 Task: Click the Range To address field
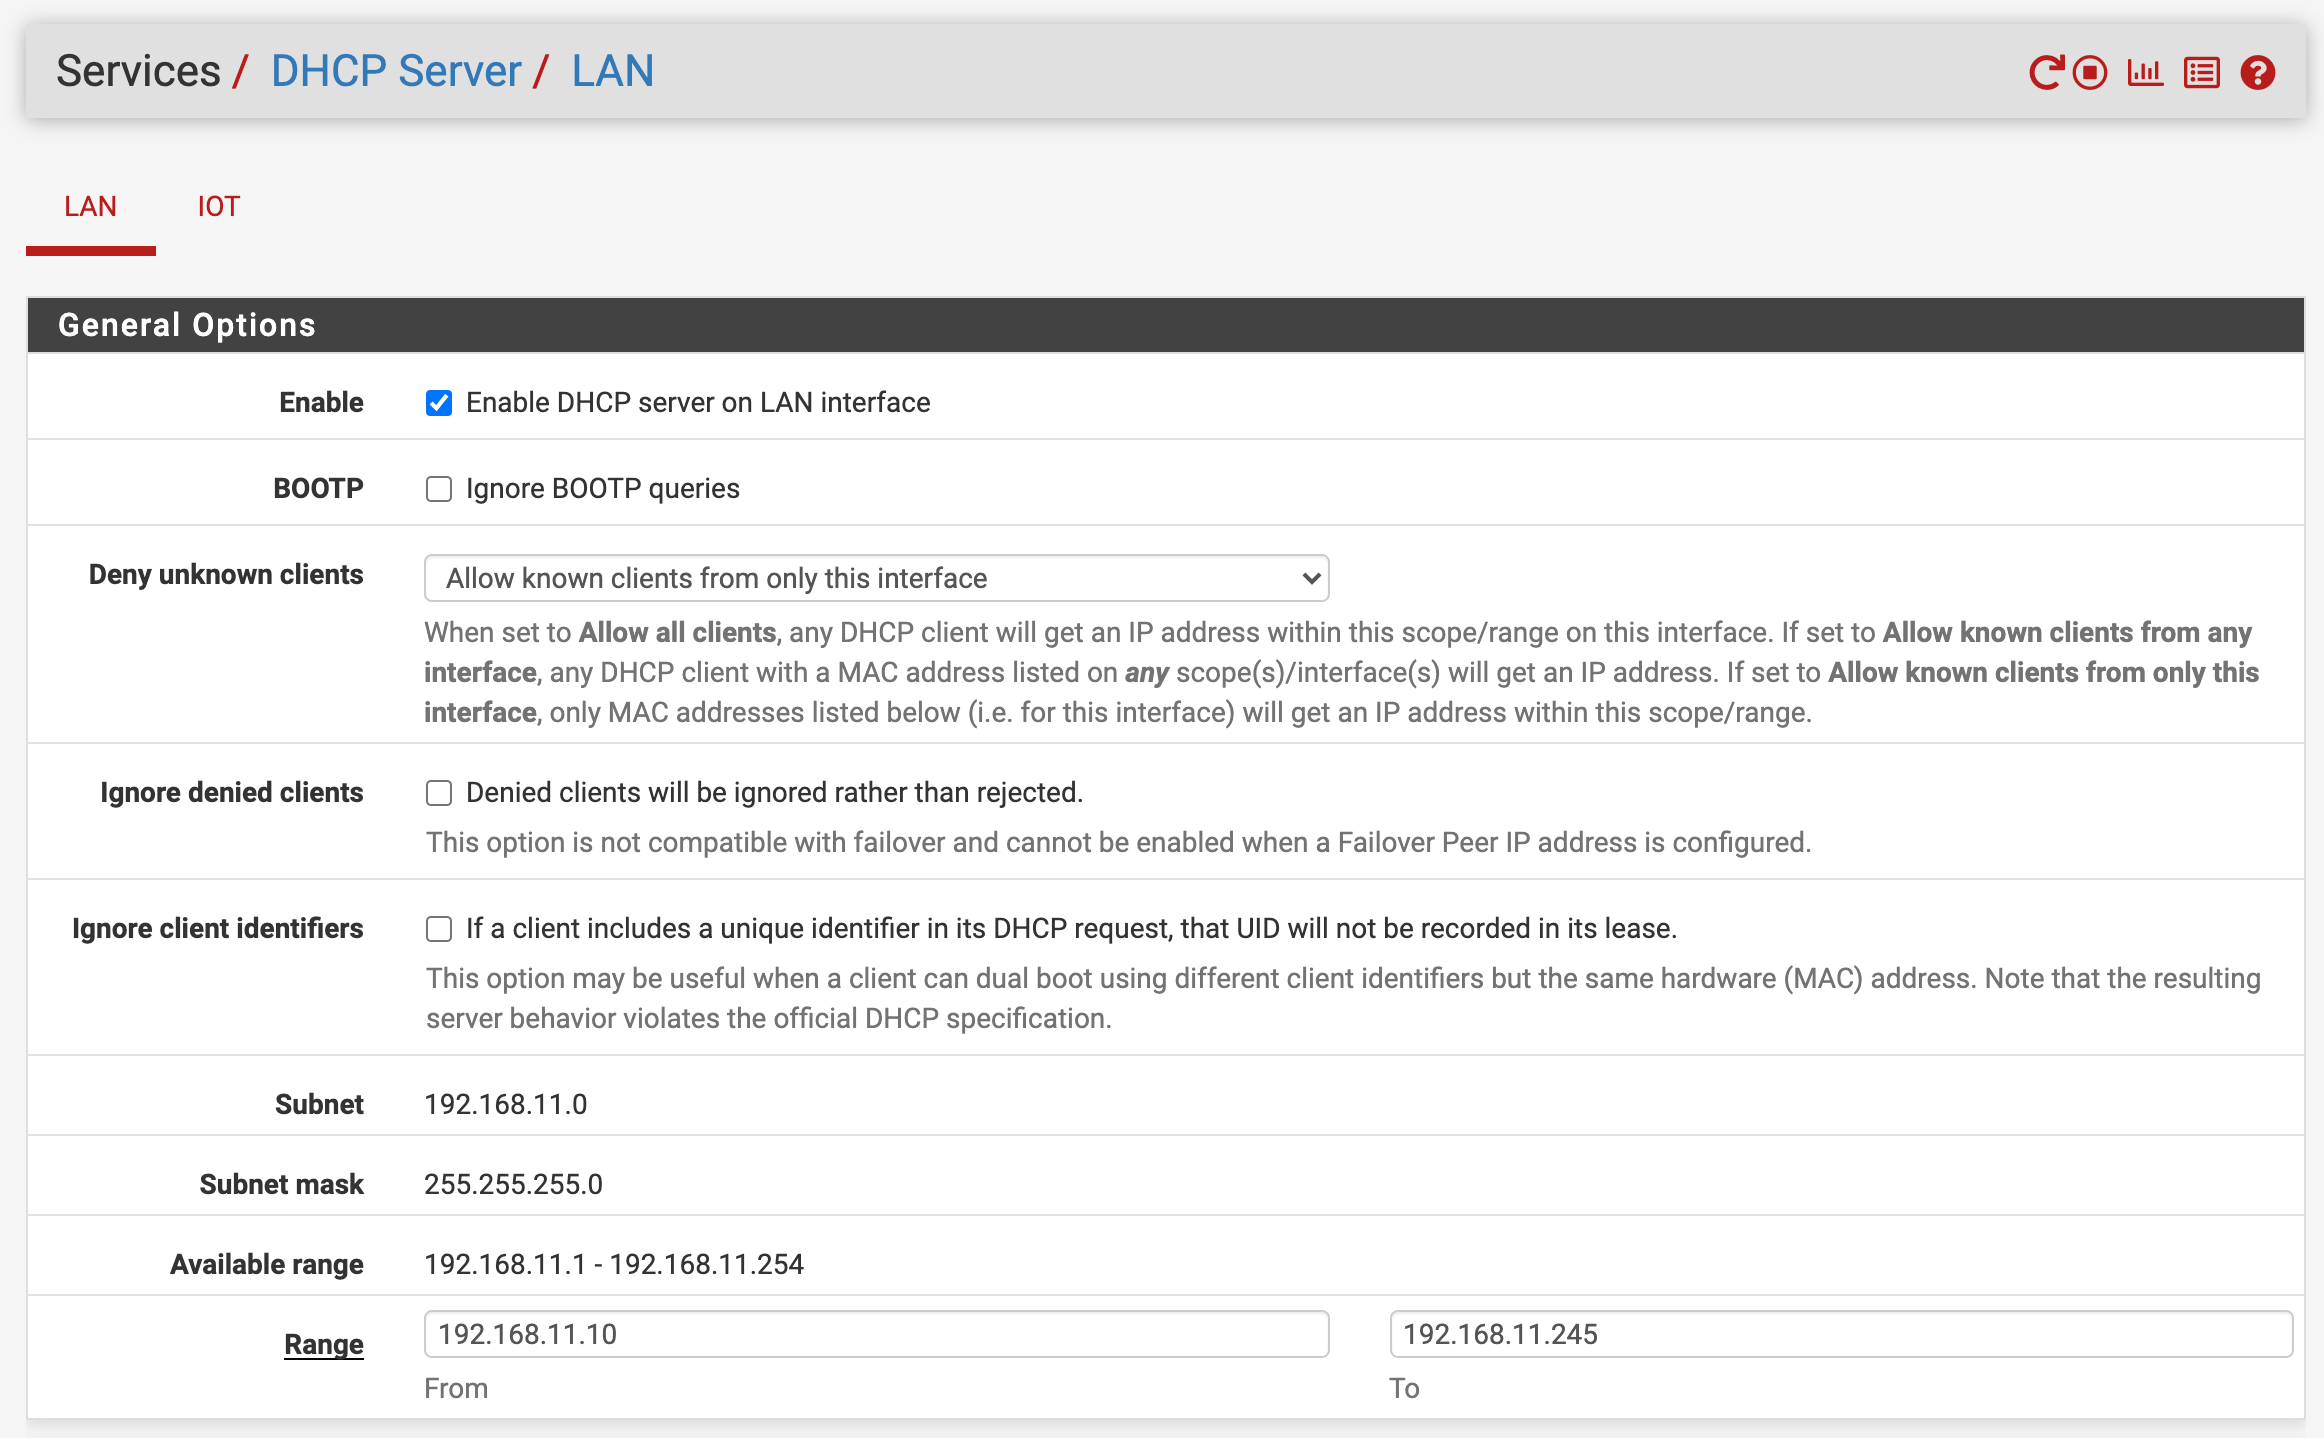click(x=1840, y=1334)
